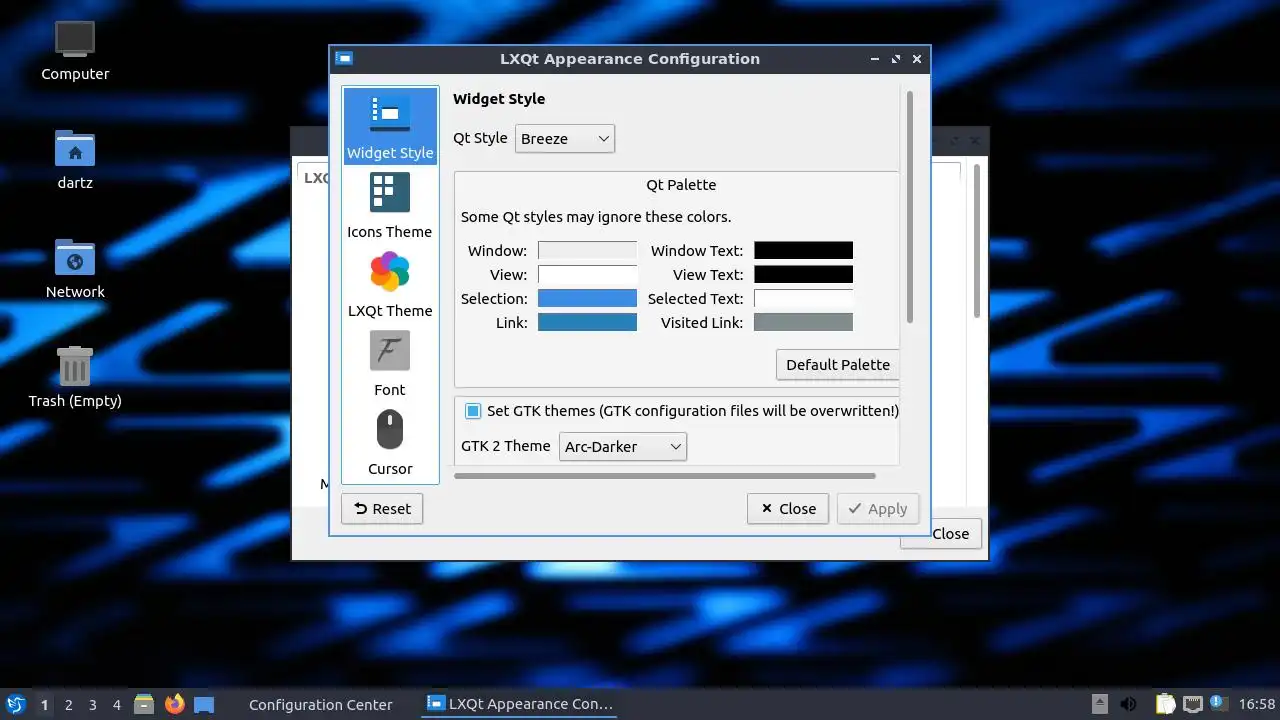
Task: Open the Cursor settings section
Action: pyautogui.click(x=390, y=443)
